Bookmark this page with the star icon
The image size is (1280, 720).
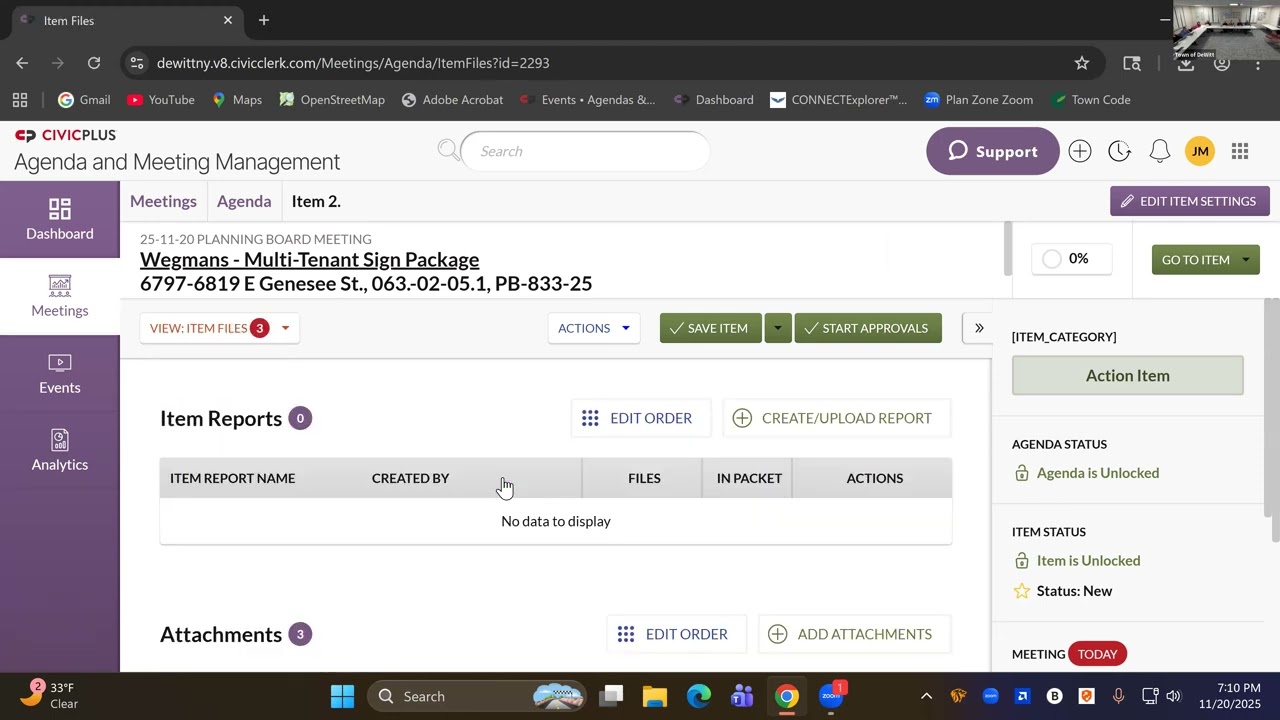1082,63
